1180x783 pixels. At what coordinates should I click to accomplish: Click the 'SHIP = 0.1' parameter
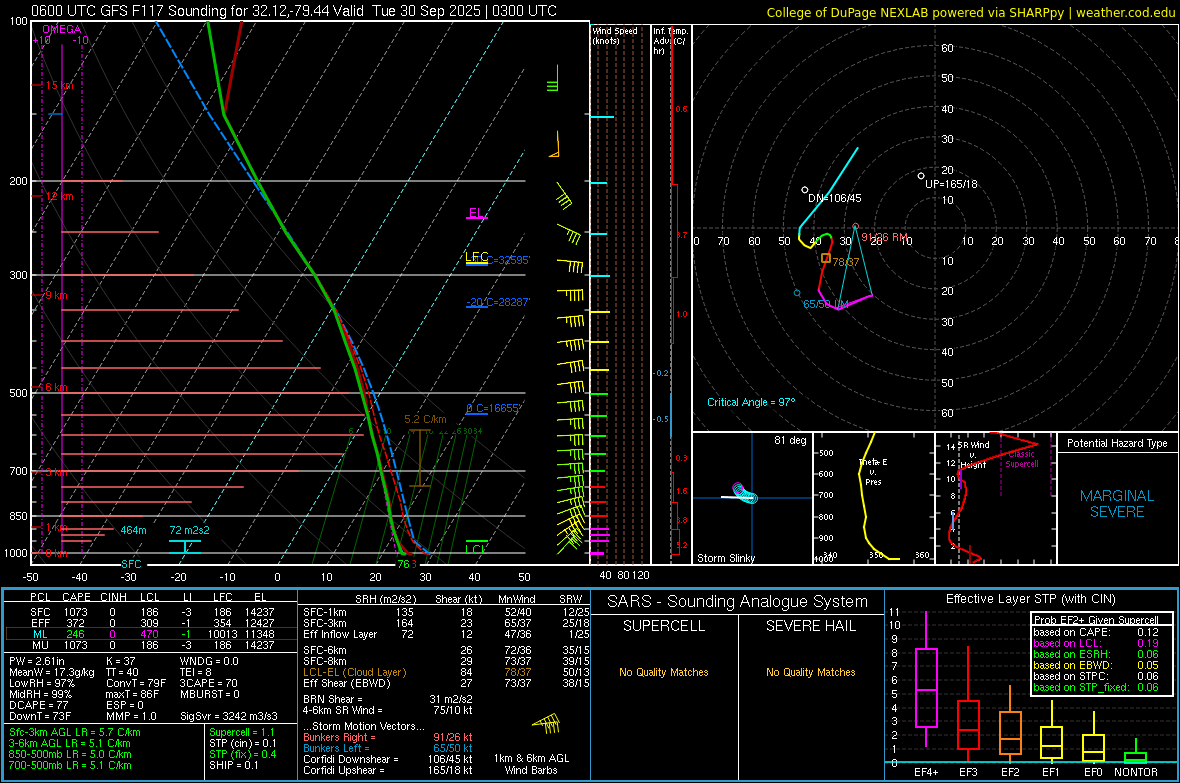pos(233,765)
